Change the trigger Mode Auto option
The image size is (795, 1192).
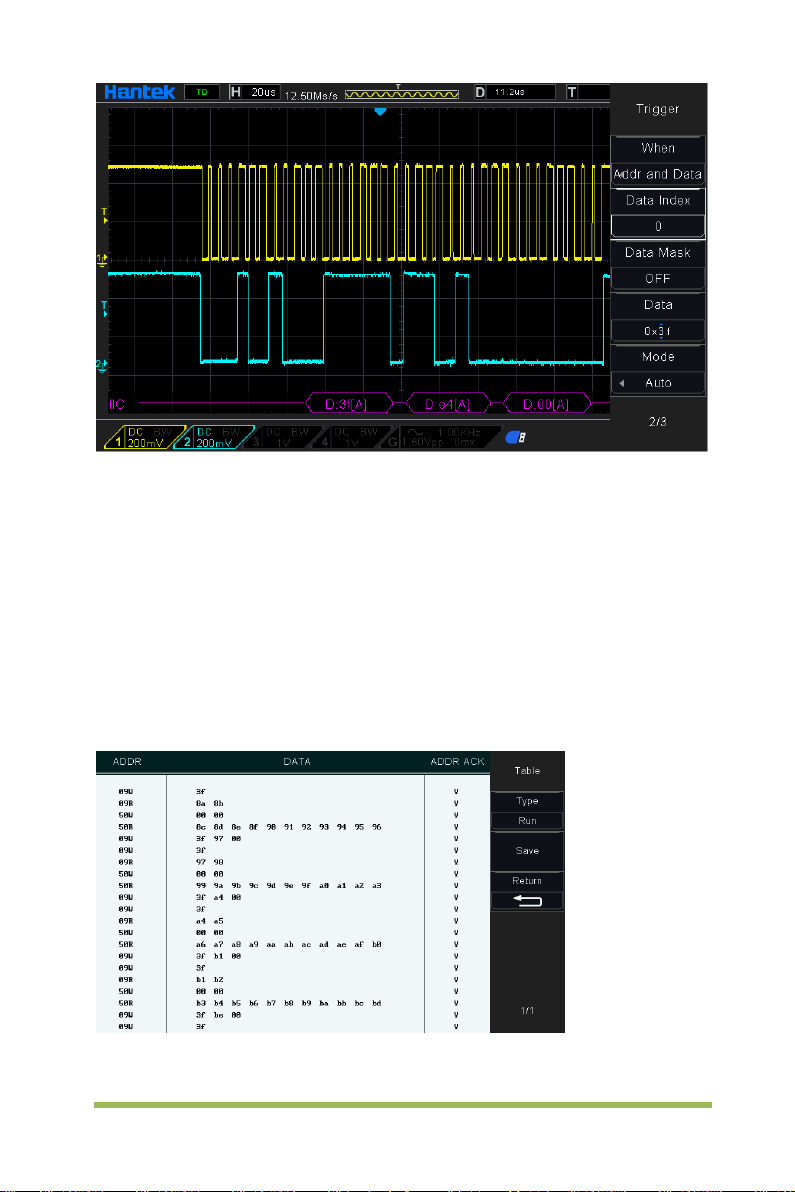657,382
